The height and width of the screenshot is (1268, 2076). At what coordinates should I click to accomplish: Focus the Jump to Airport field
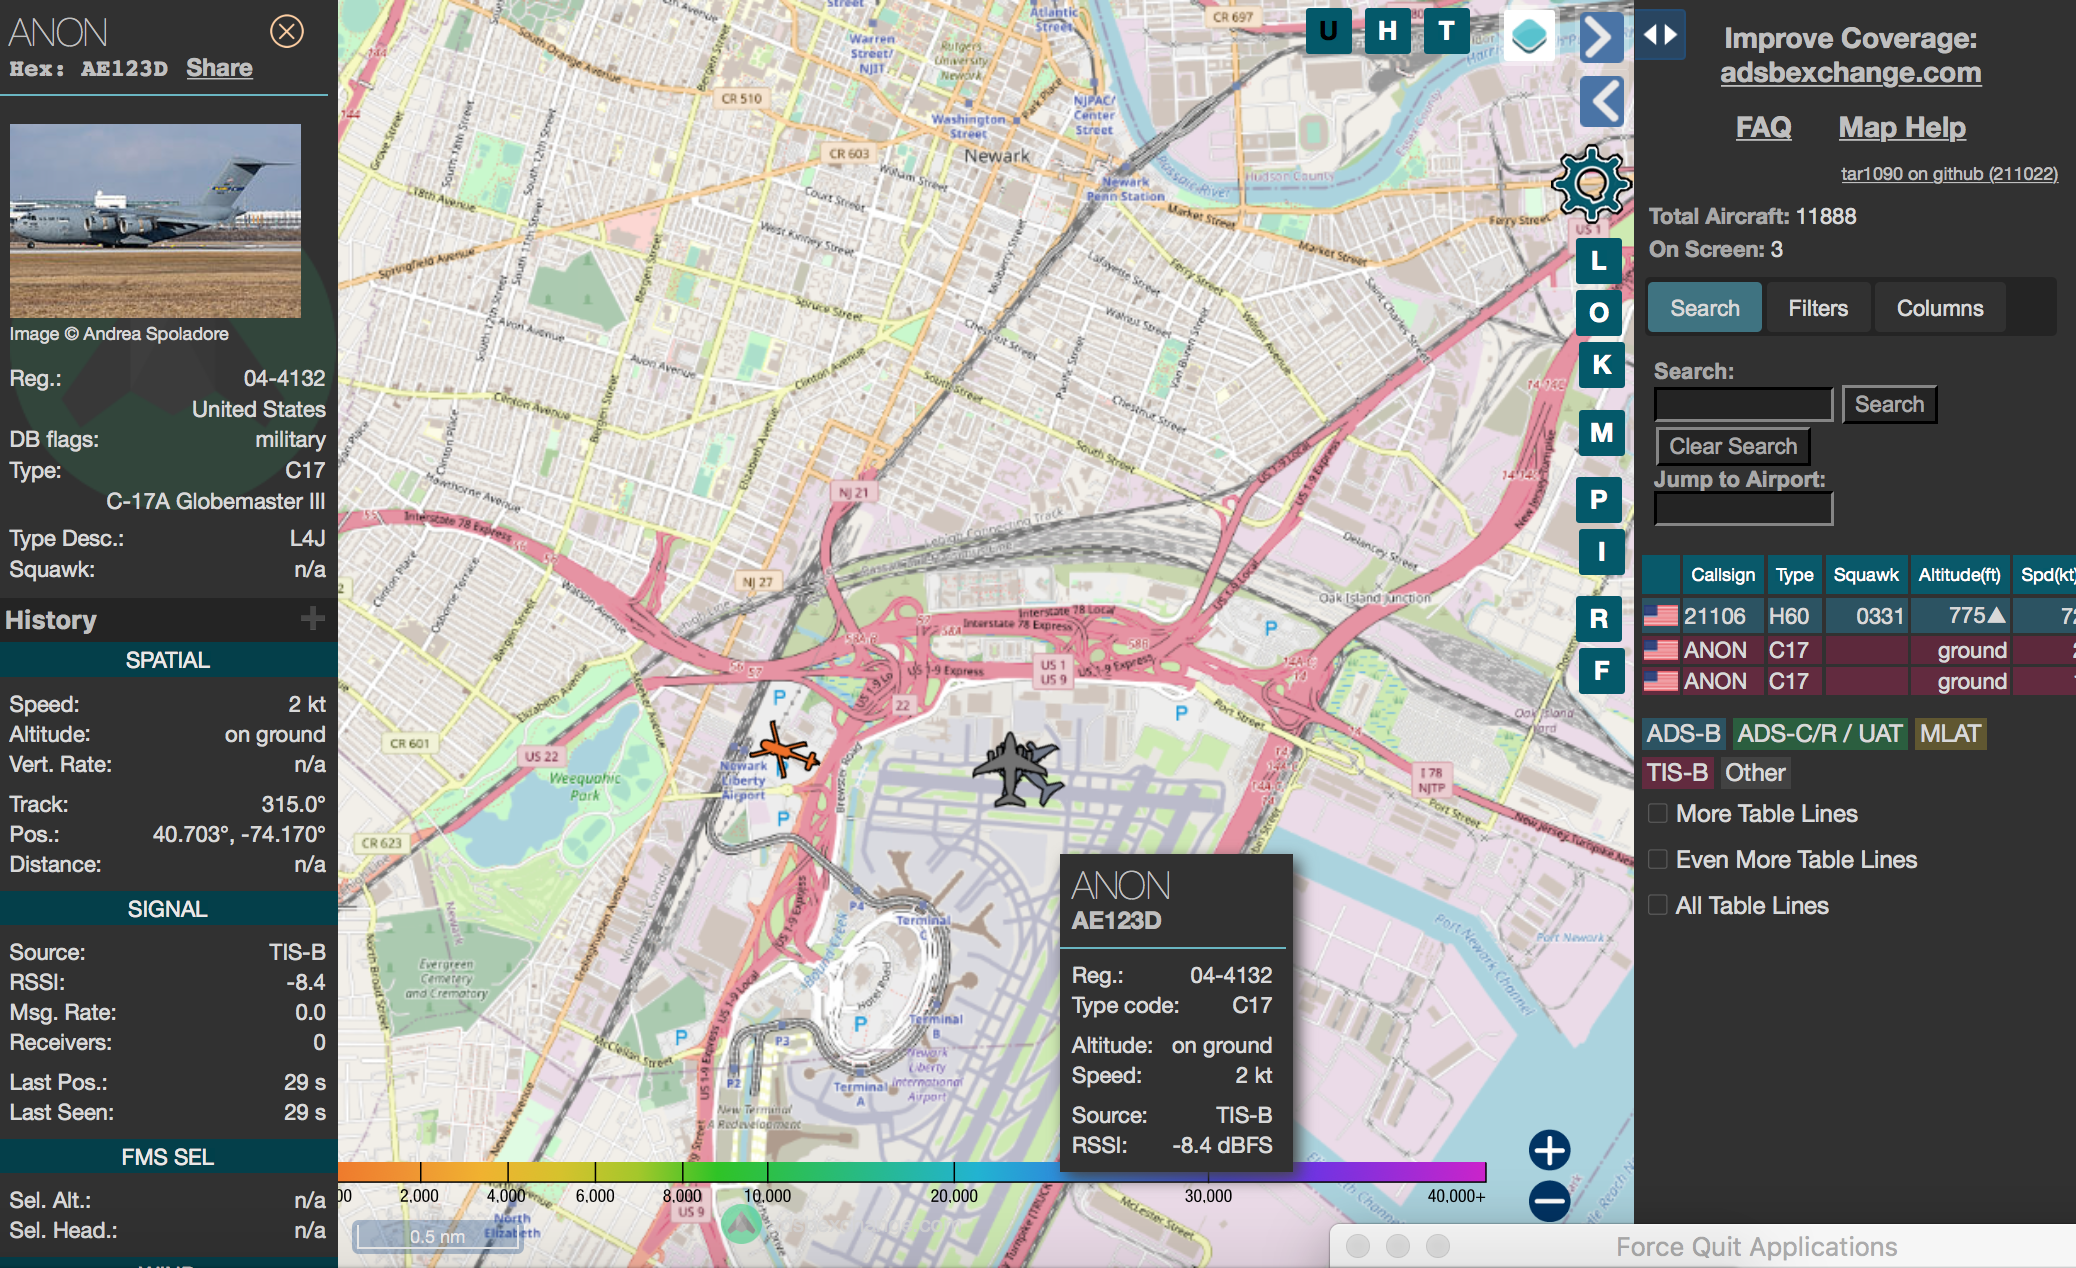[1743, 509]
